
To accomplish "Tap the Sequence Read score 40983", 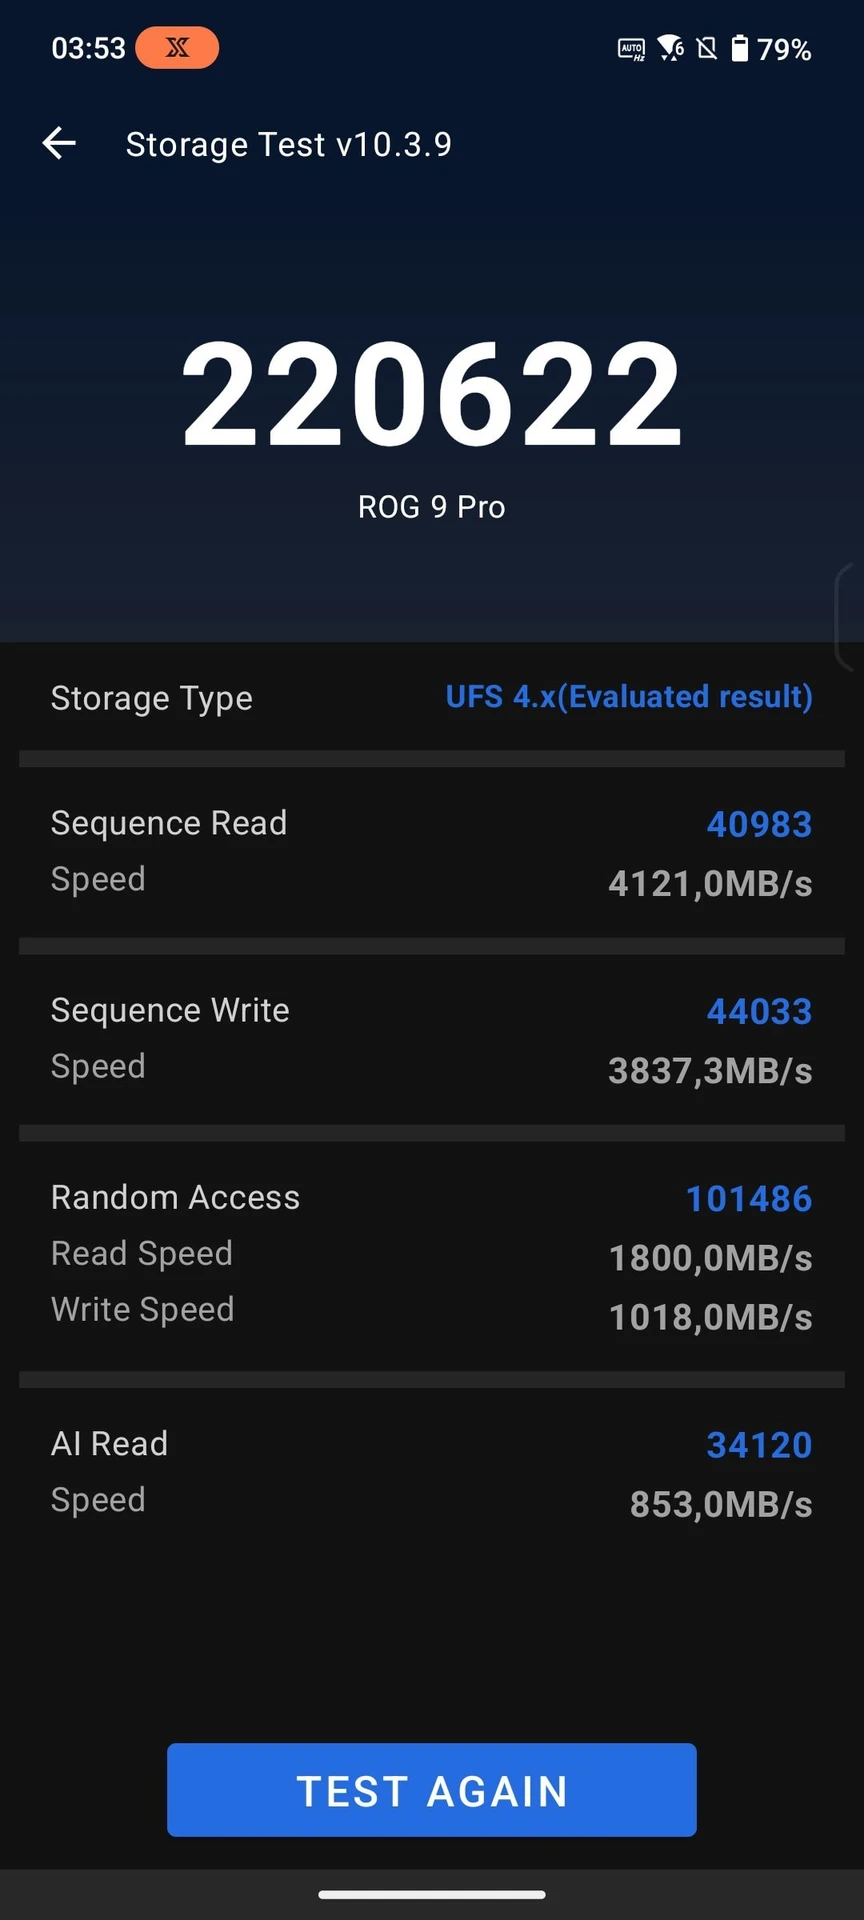I will coord(760,824).
